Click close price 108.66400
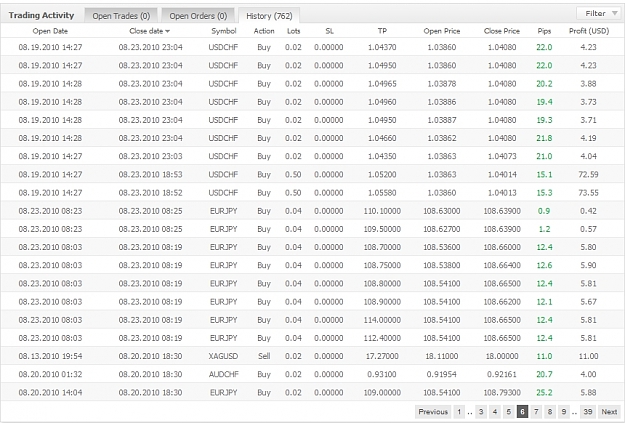Viewport: 625px width, 423px height. 502,265
